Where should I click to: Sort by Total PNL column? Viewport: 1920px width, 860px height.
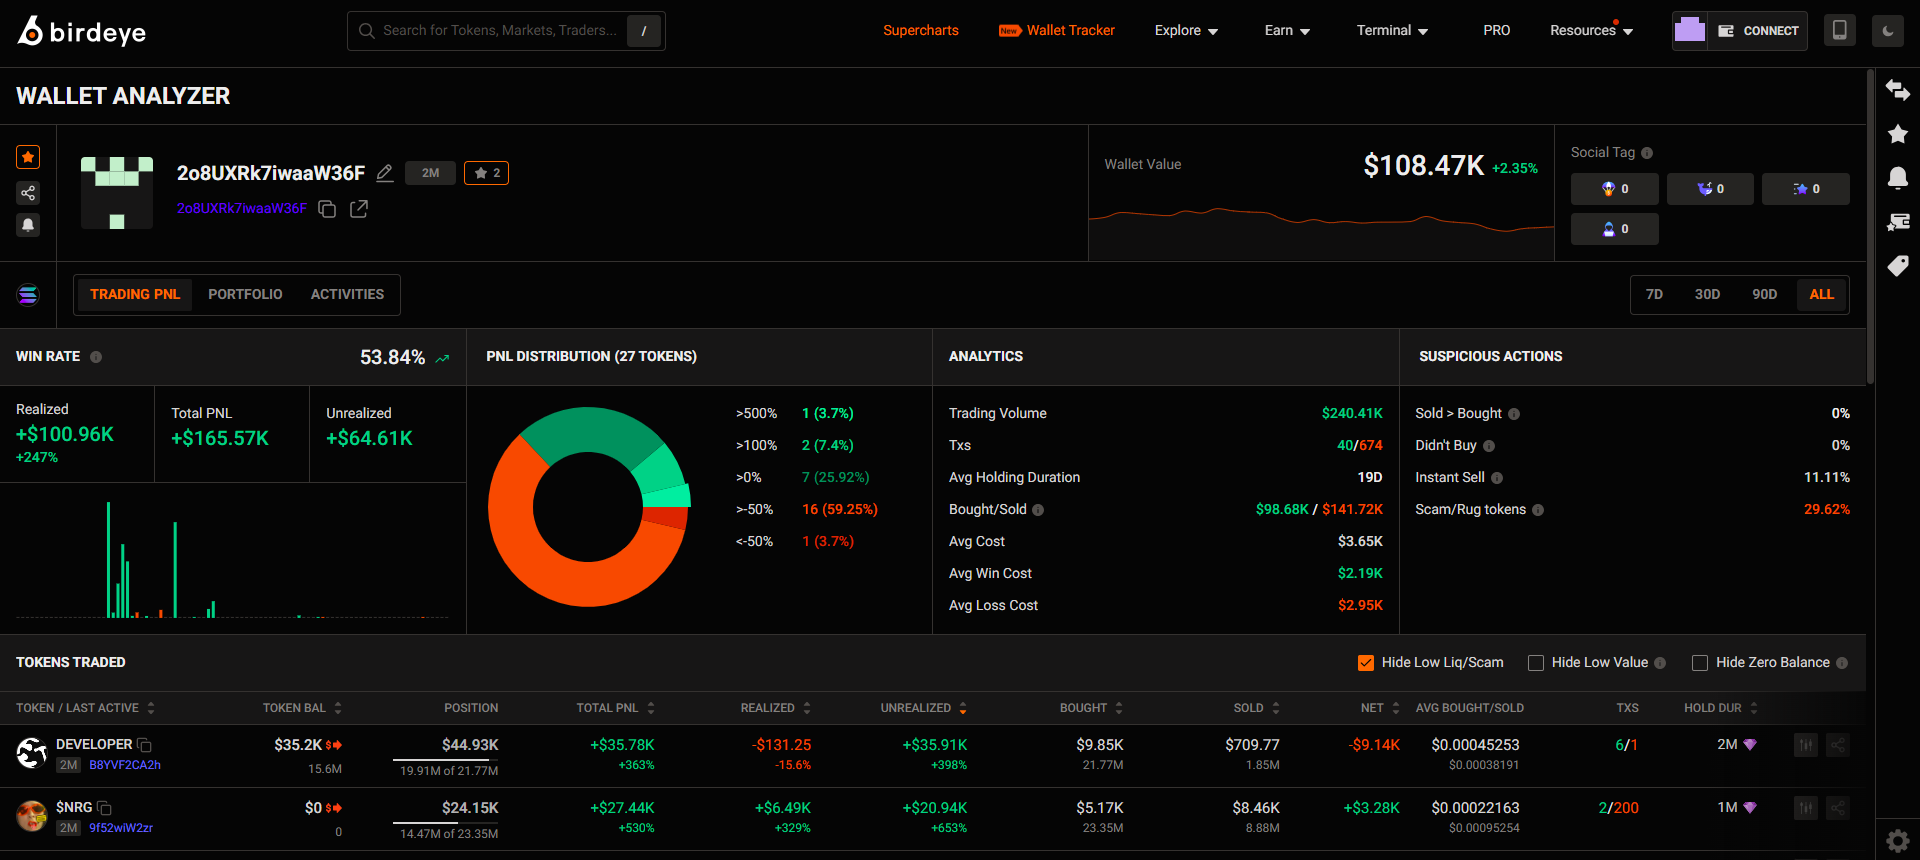[616, 708]
